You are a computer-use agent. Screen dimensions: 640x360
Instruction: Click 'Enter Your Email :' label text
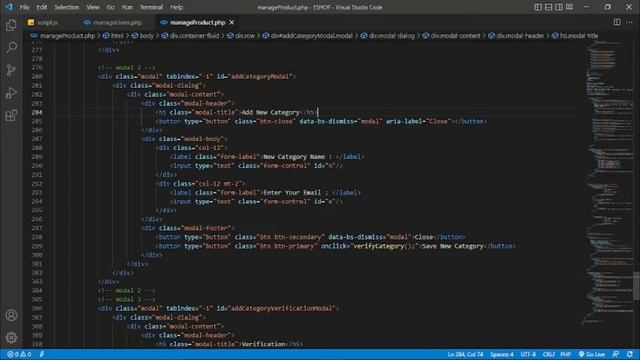click(x=296, y=193)
